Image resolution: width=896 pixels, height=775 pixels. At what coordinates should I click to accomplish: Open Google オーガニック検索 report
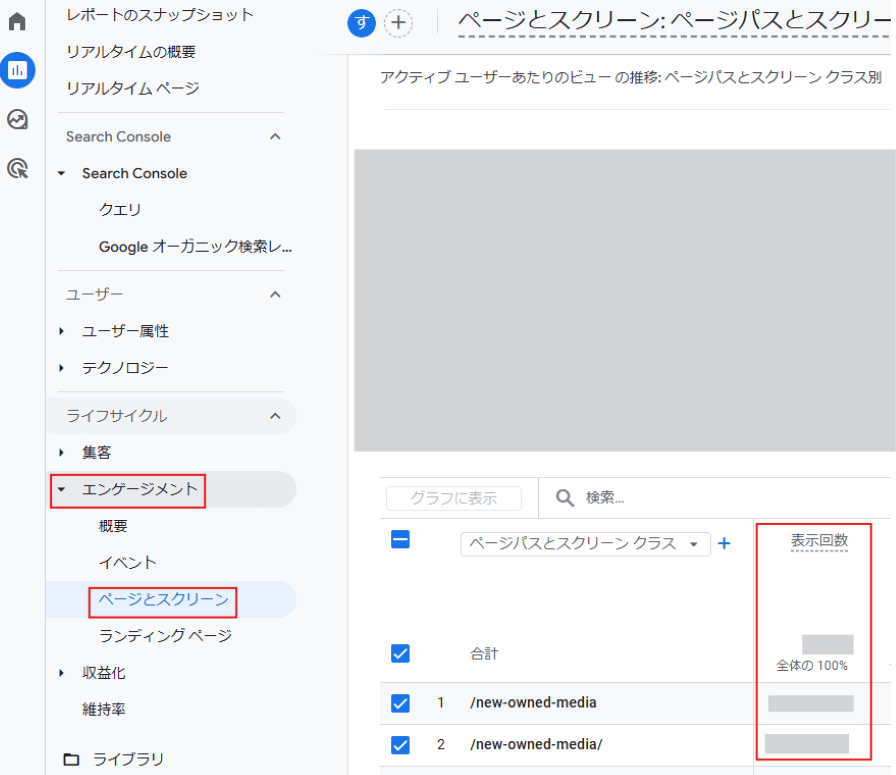point(195,246)
